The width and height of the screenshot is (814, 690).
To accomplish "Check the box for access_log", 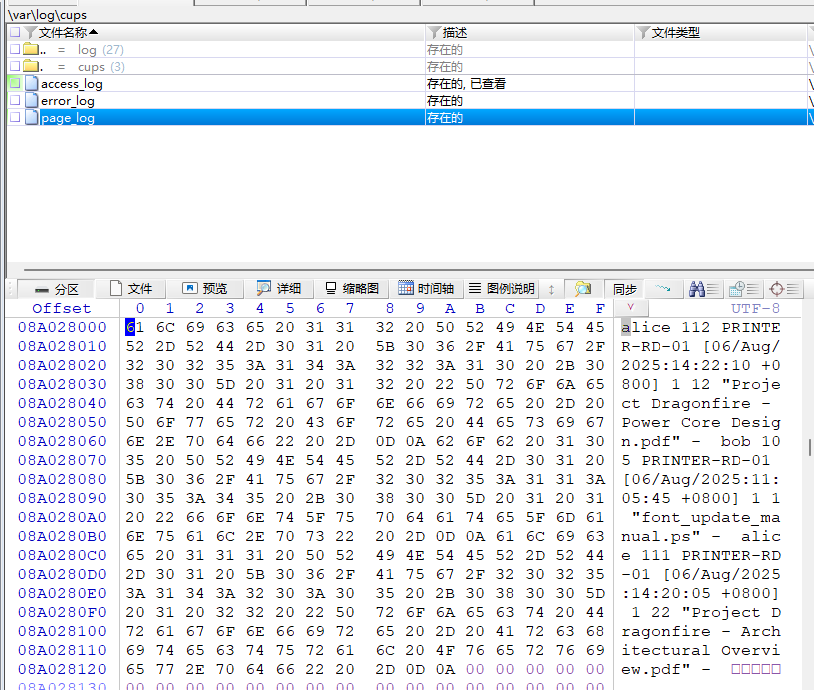I will click(15, 83).
